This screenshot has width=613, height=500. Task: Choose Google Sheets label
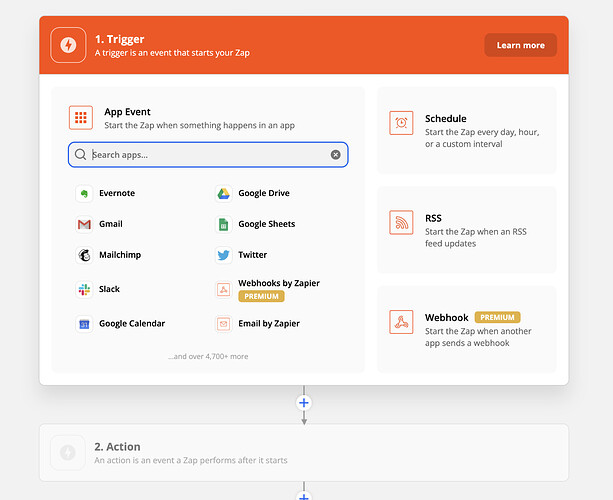[x=267, y=224]
